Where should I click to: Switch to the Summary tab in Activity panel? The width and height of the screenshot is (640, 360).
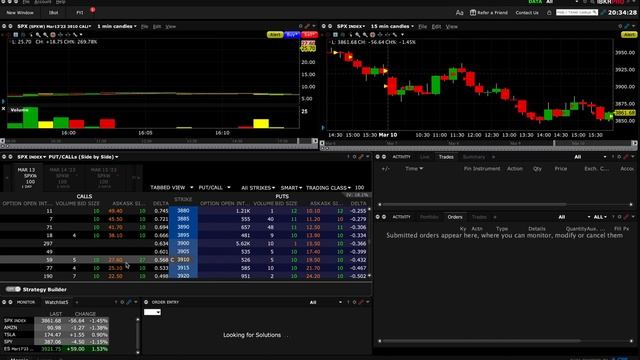[474, 157]
